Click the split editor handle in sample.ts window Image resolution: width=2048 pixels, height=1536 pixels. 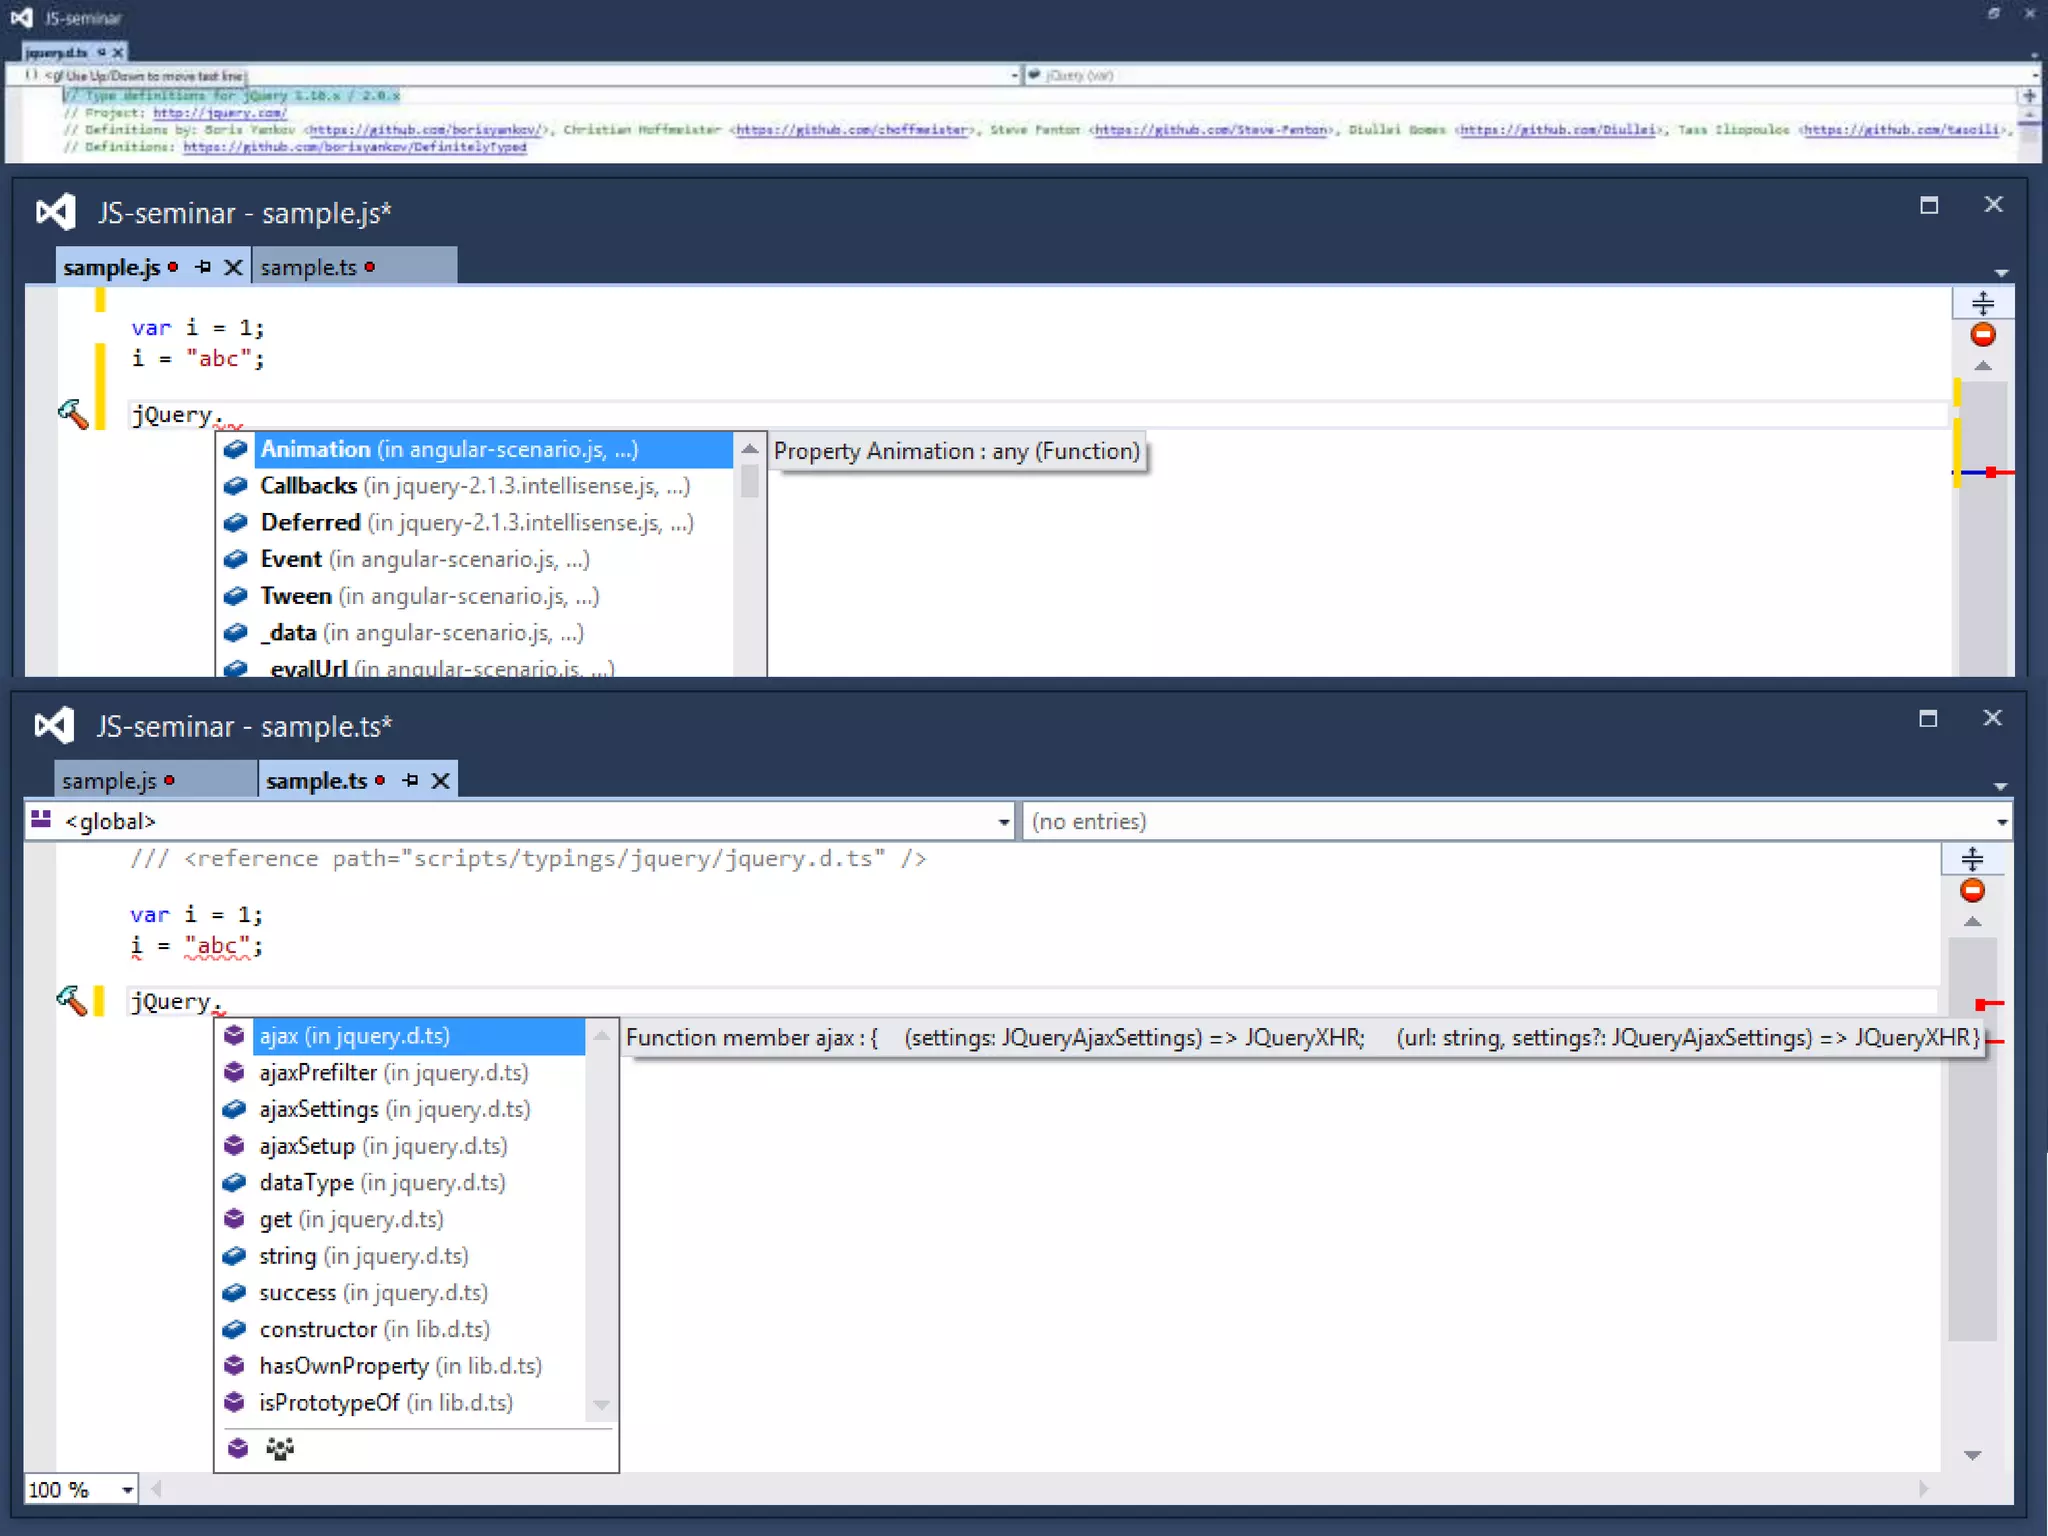point(1972,858)
